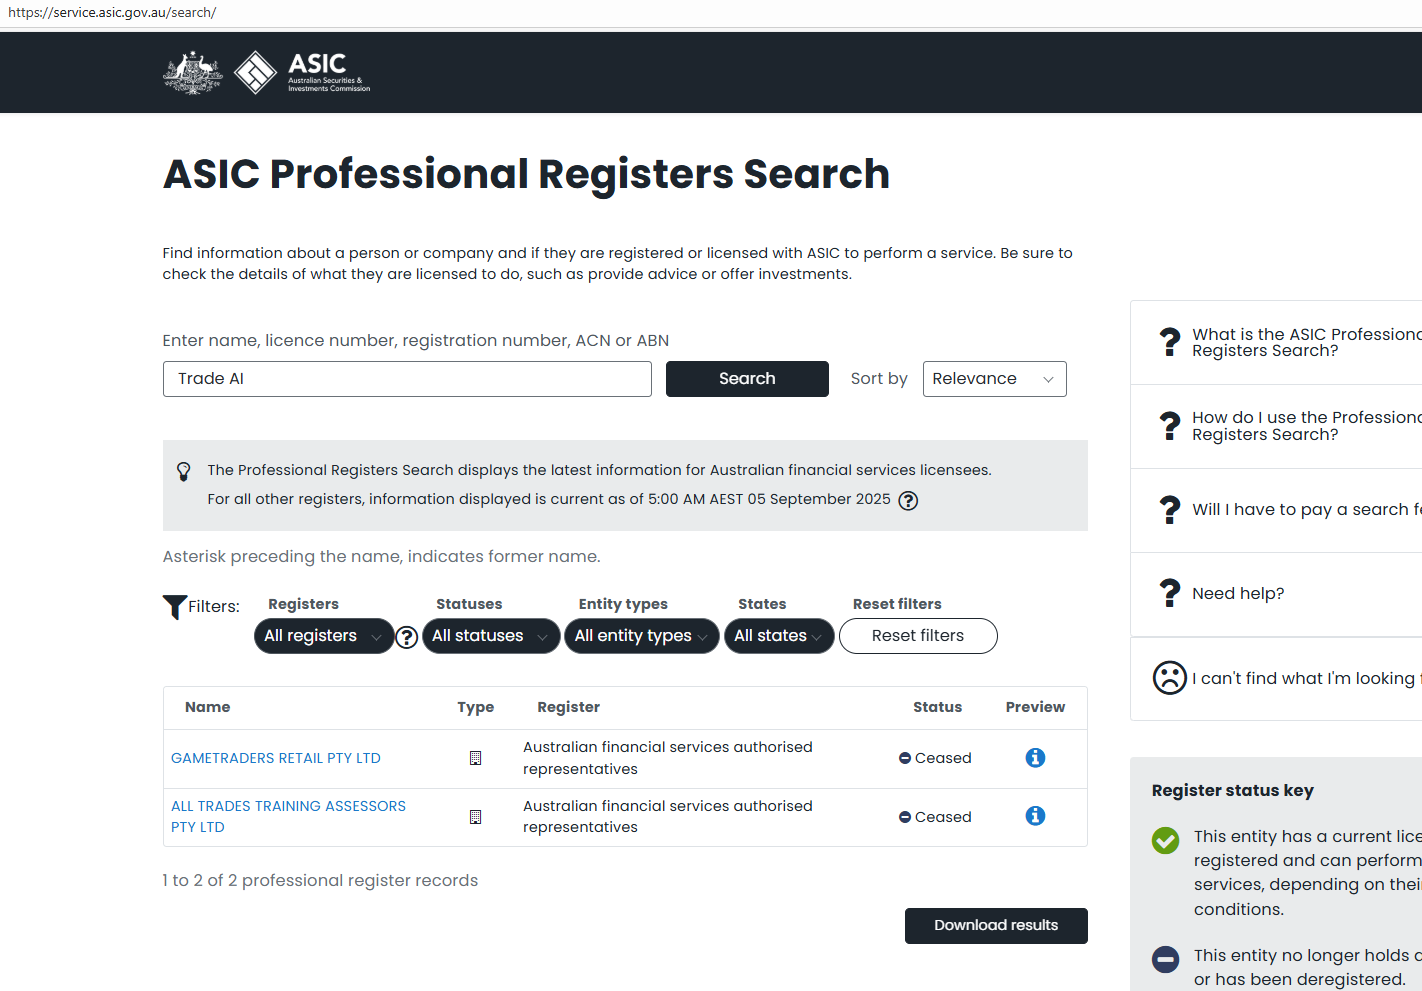Open 'Will I have to pay a search' help

click(1306, 510)
